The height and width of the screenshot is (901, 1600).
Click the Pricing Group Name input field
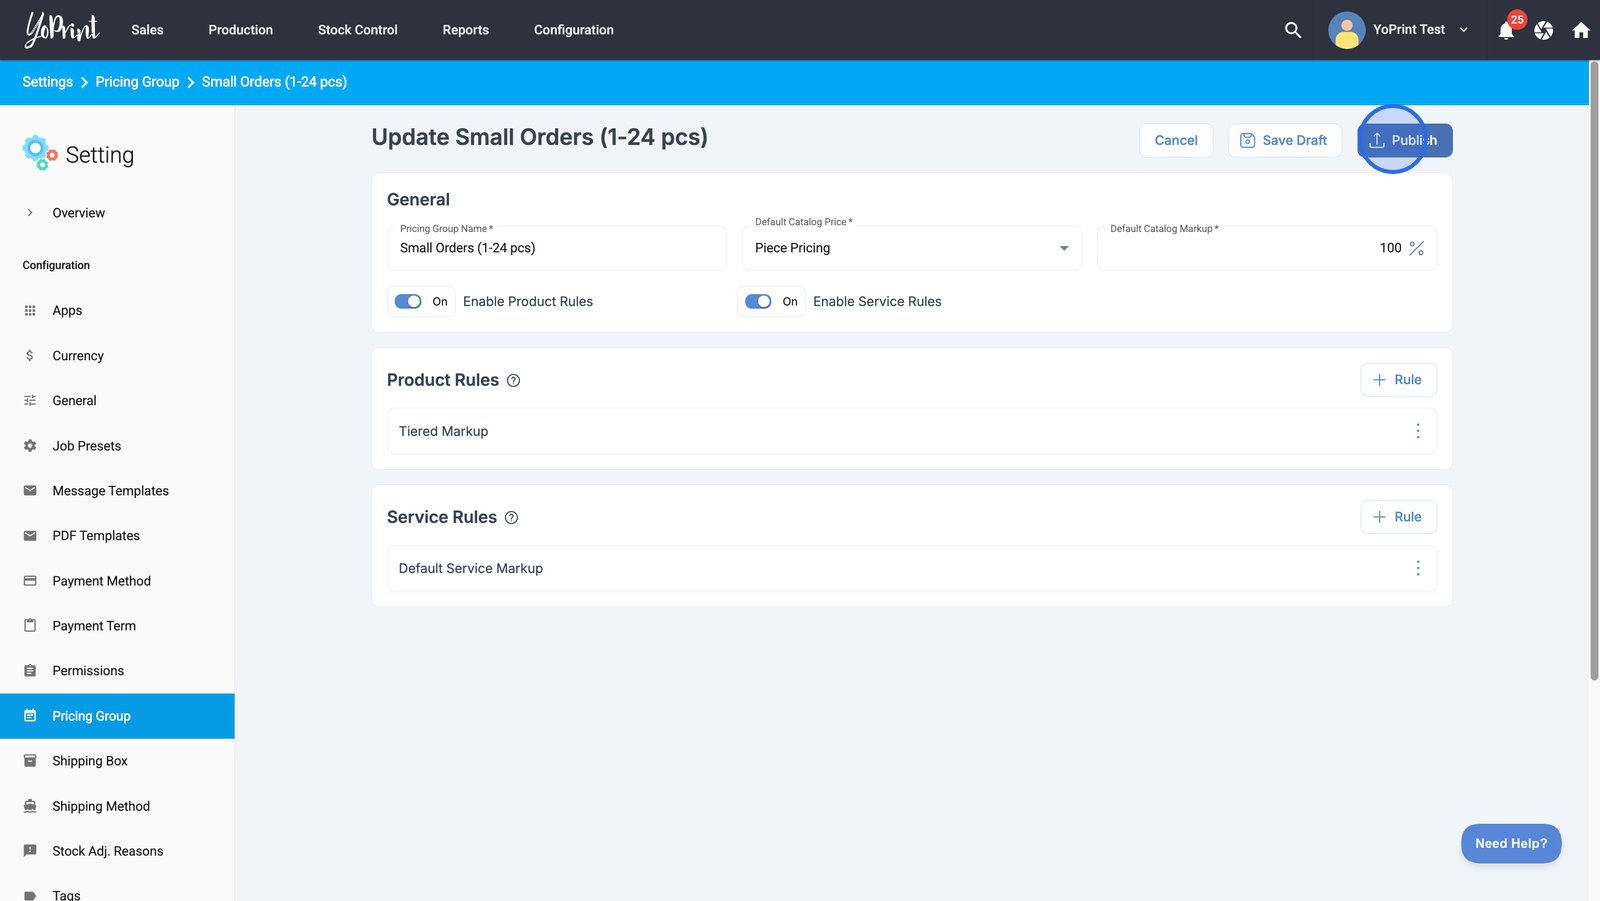coord(556,249)
